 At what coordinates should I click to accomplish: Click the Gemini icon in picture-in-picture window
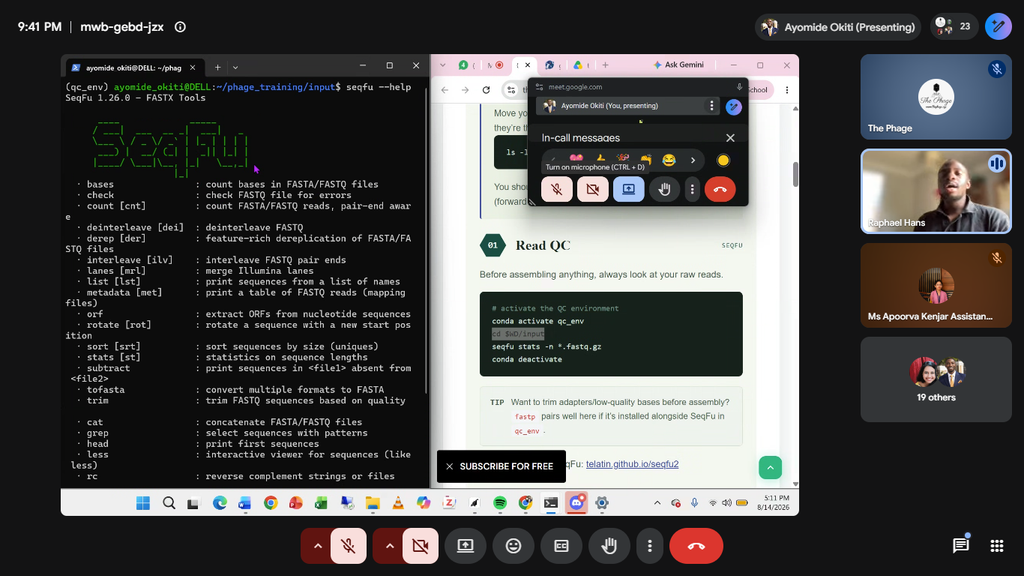733,106
